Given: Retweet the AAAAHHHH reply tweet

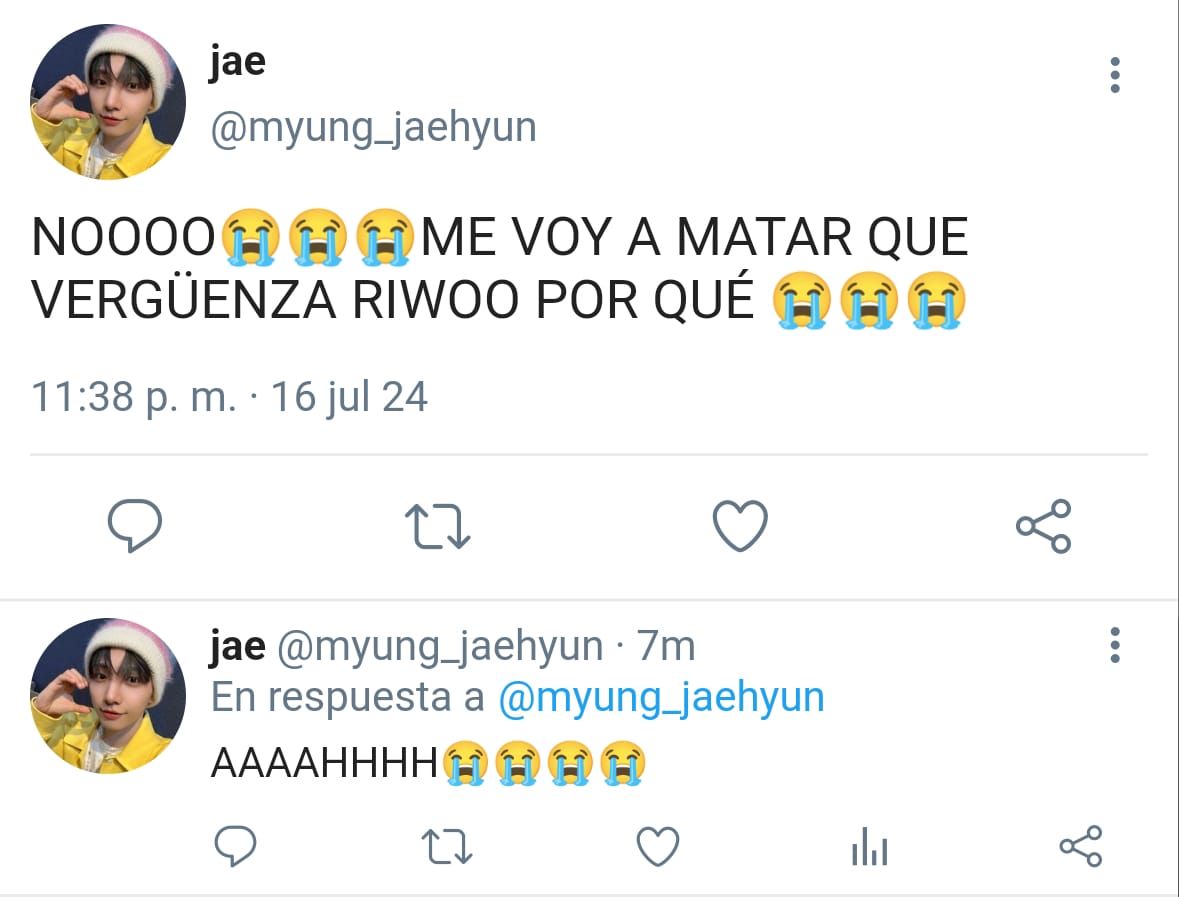Looking at the screenshot, I should point(447,846).
